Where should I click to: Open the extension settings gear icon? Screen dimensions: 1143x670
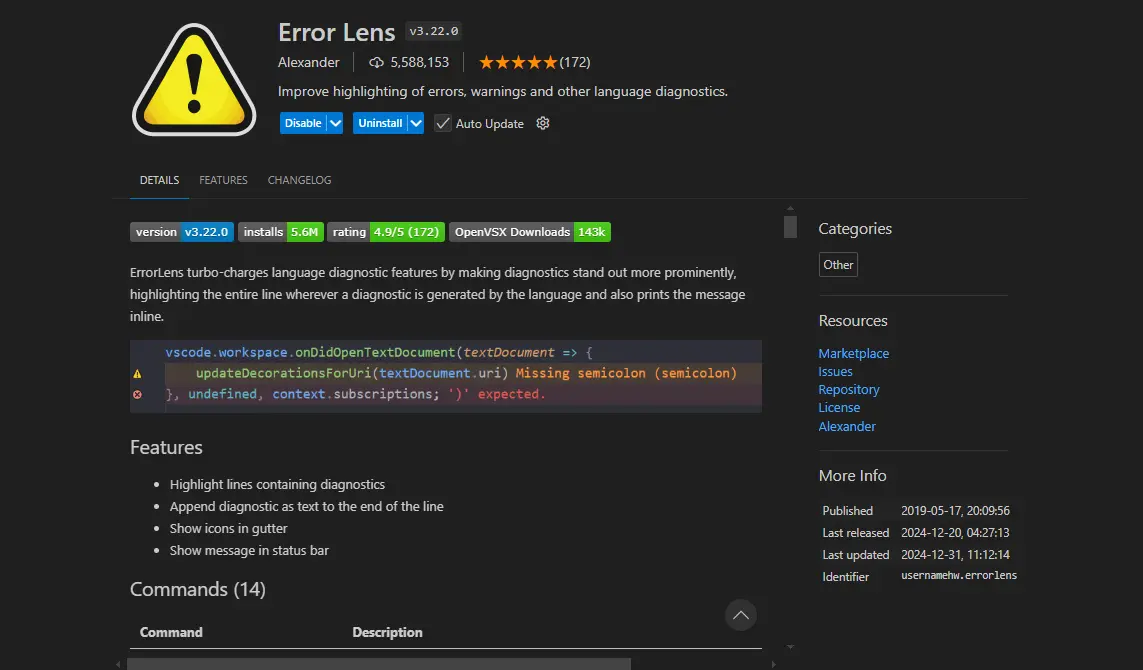click(542, 123)
